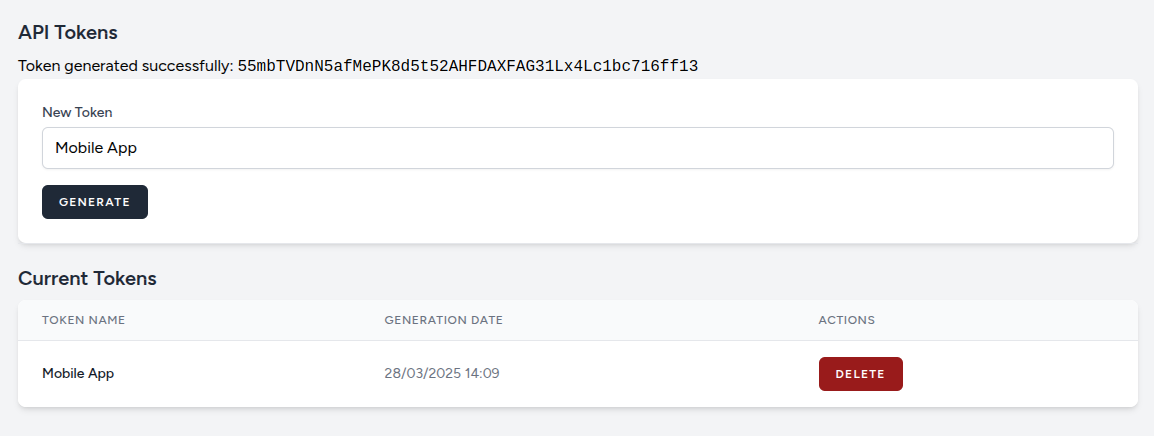
Task: Click the GENERATION DATE column header
Action: (x=443, y=320)
